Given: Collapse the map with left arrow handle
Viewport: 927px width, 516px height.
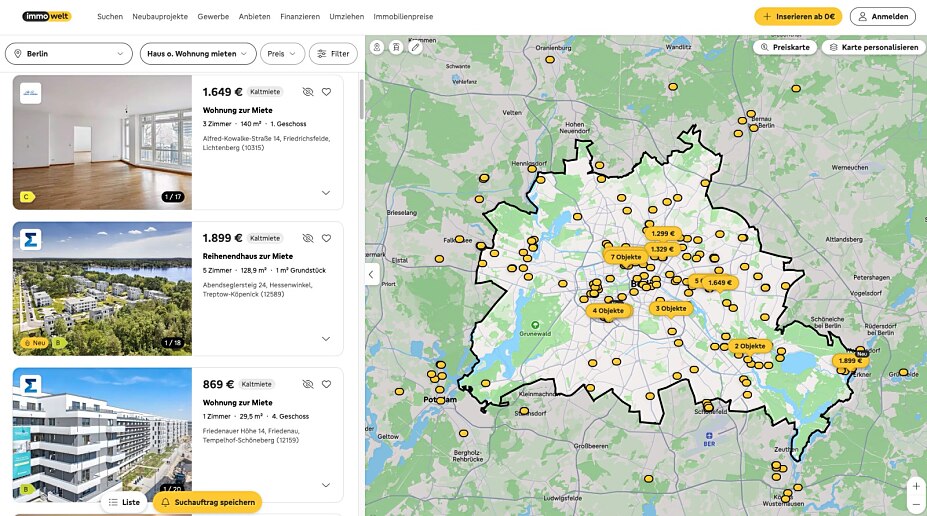Looking at the screenshot, I should 371,274.
